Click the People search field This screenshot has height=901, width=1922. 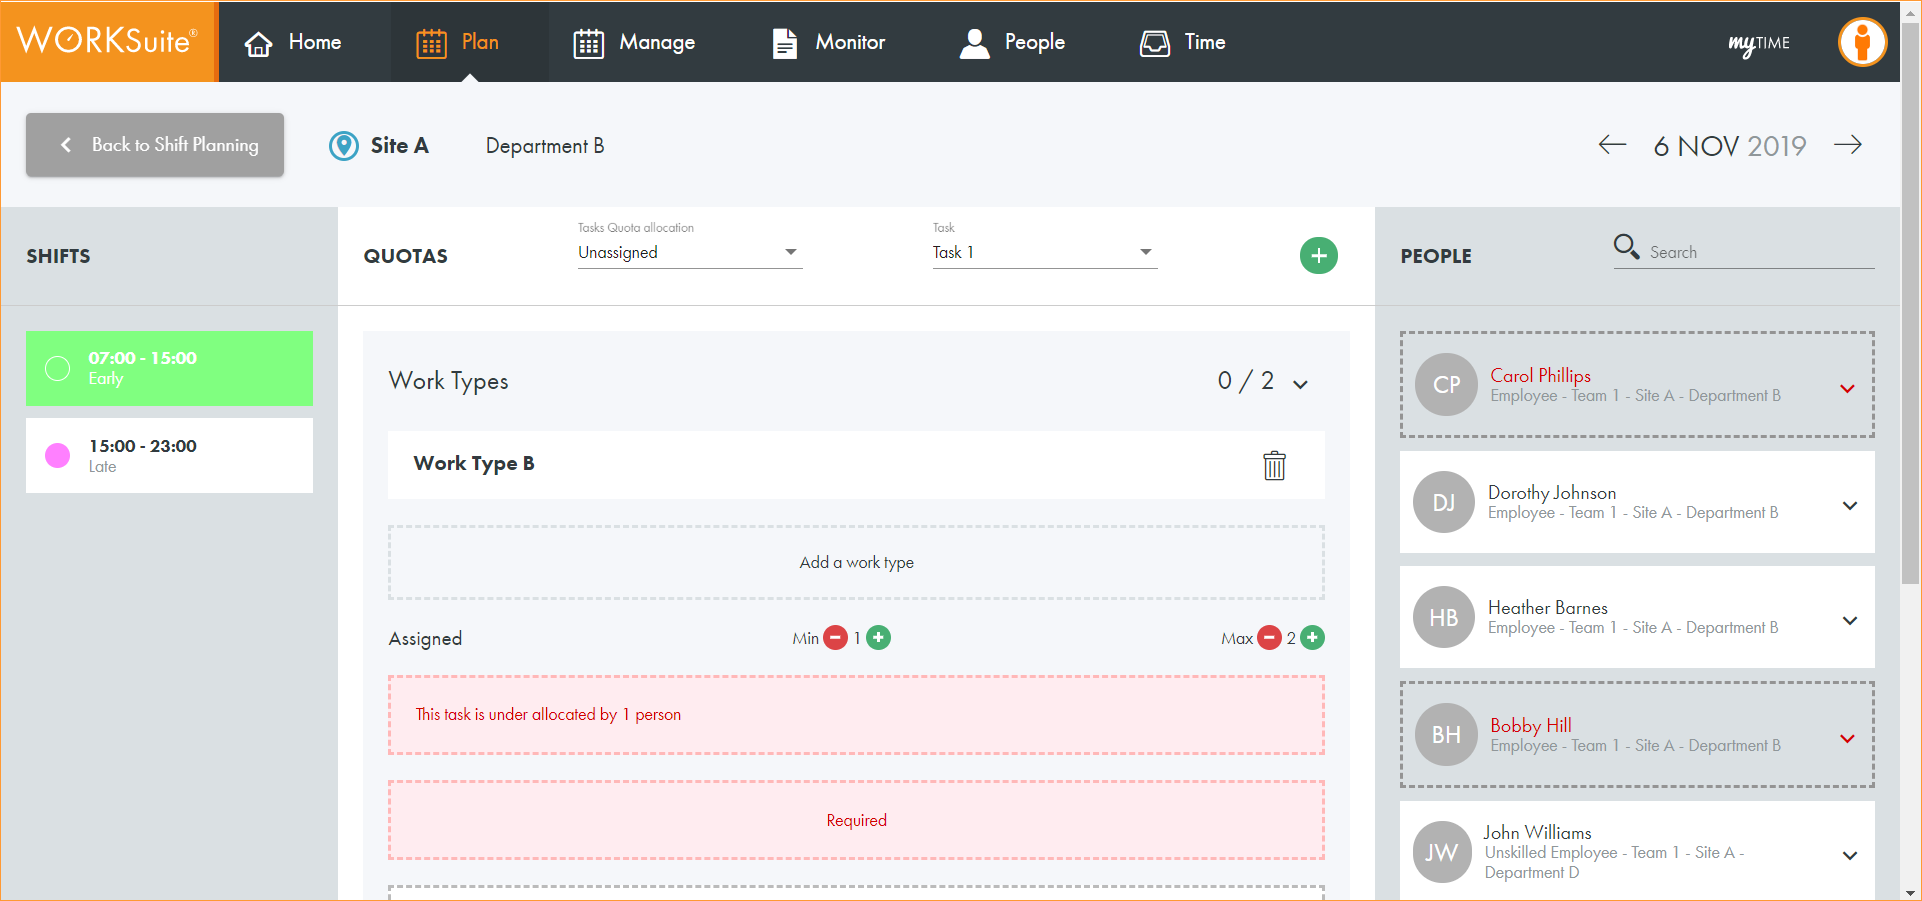tap(1758, 252)
